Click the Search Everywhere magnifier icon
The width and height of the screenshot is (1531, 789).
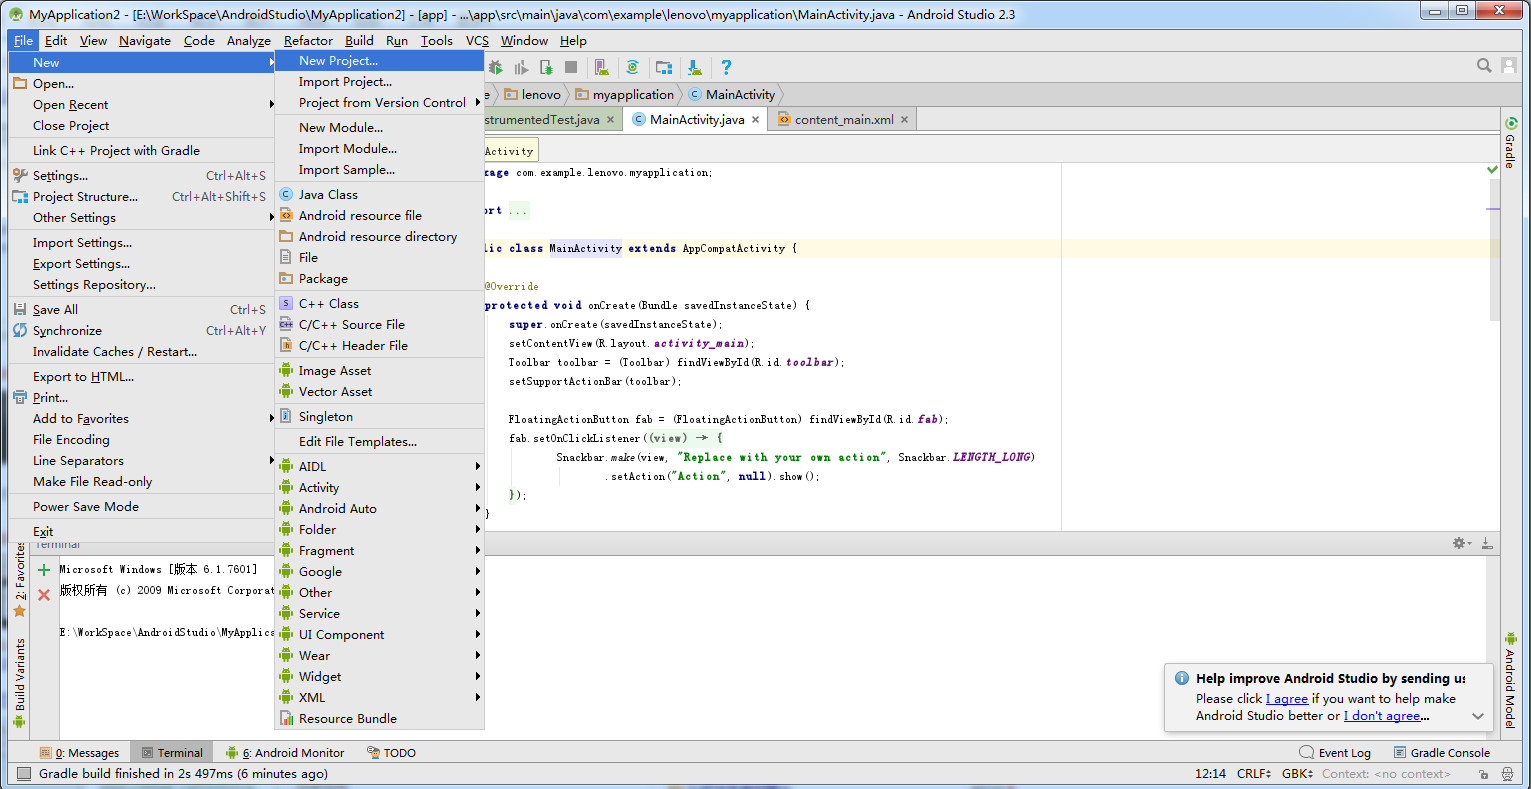coord(1484,66)
